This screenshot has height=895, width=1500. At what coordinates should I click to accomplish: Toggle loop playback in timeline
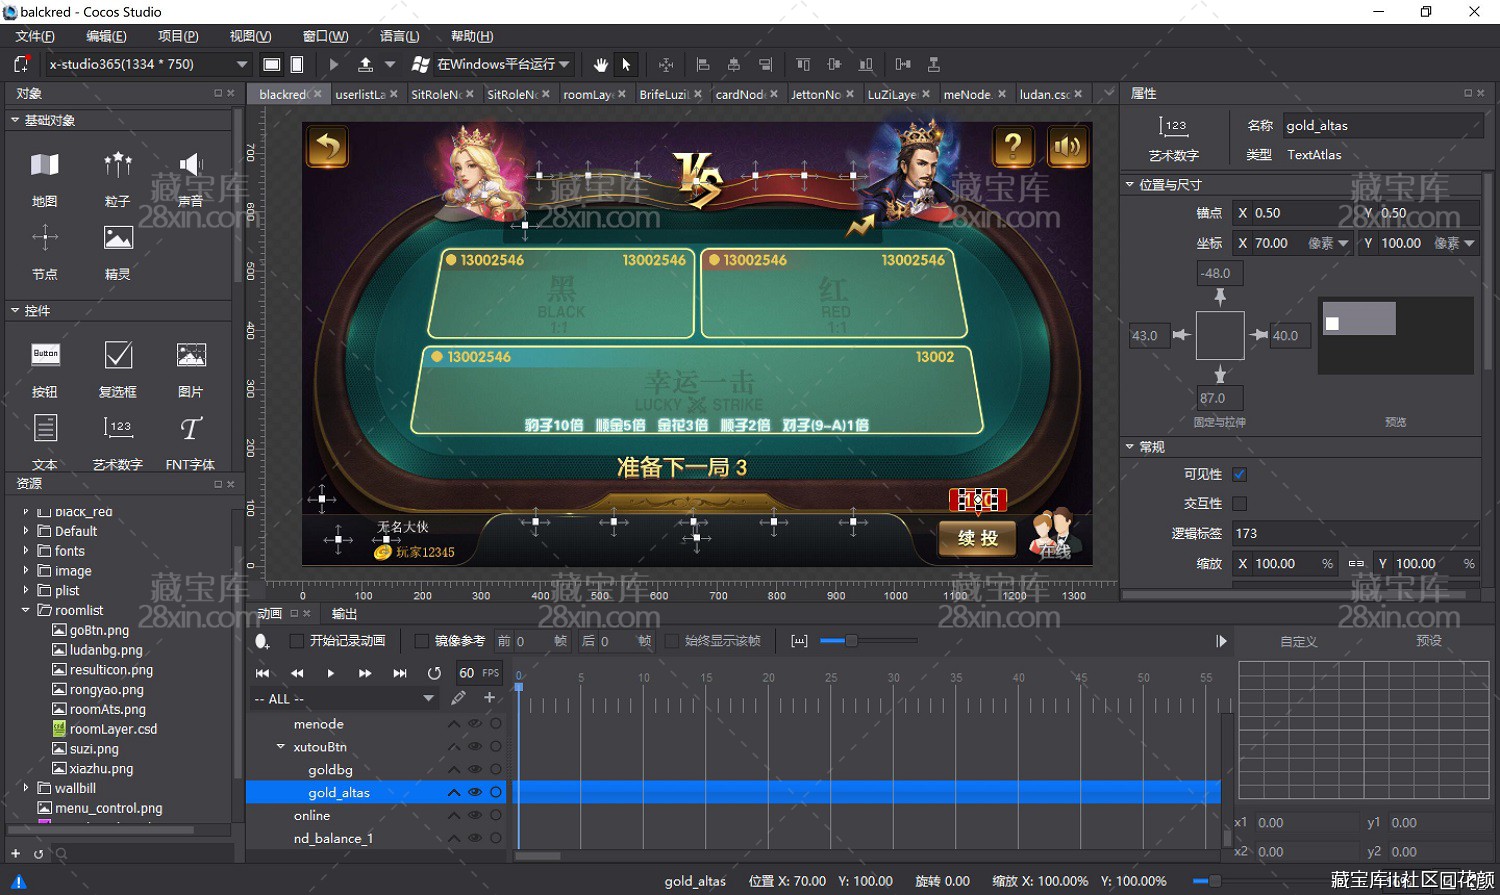[434, 673]
